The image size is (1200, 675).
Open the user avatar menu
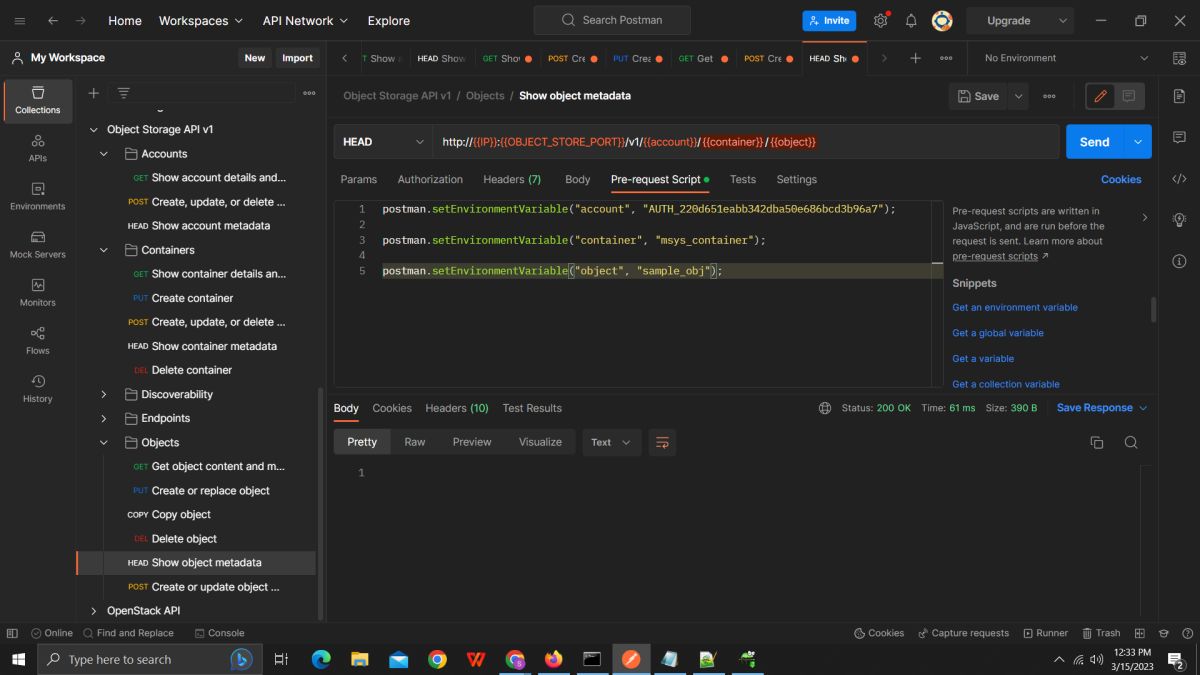coord(942,20)
